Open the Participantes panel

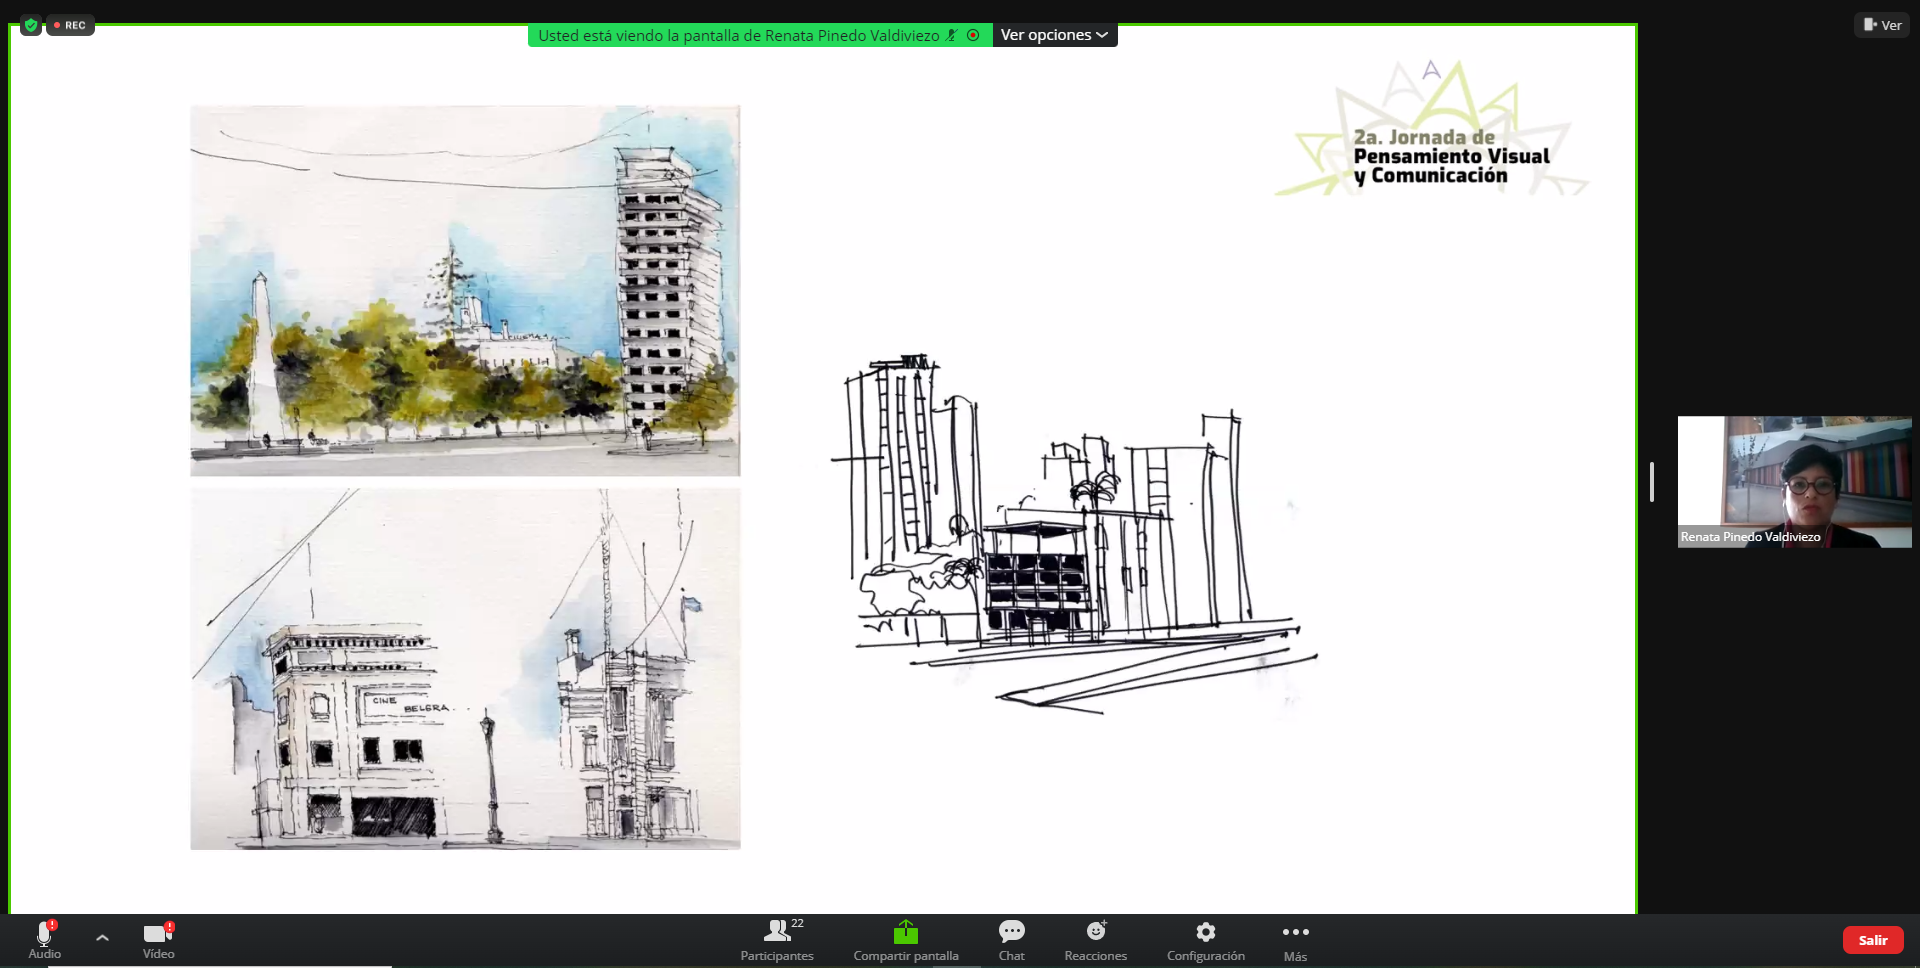pyautogui.click(x=777, y=941)
